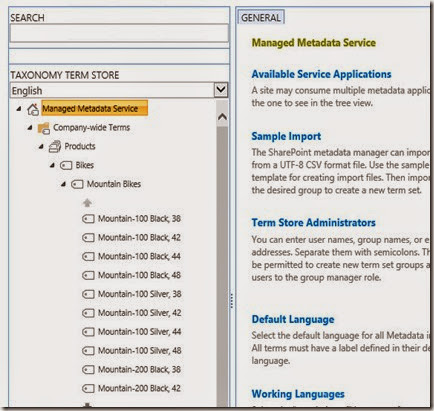Select term Mountain-100 Silver, 42
The width and height of the screenshot is (434, 411).
pos(140,313)
